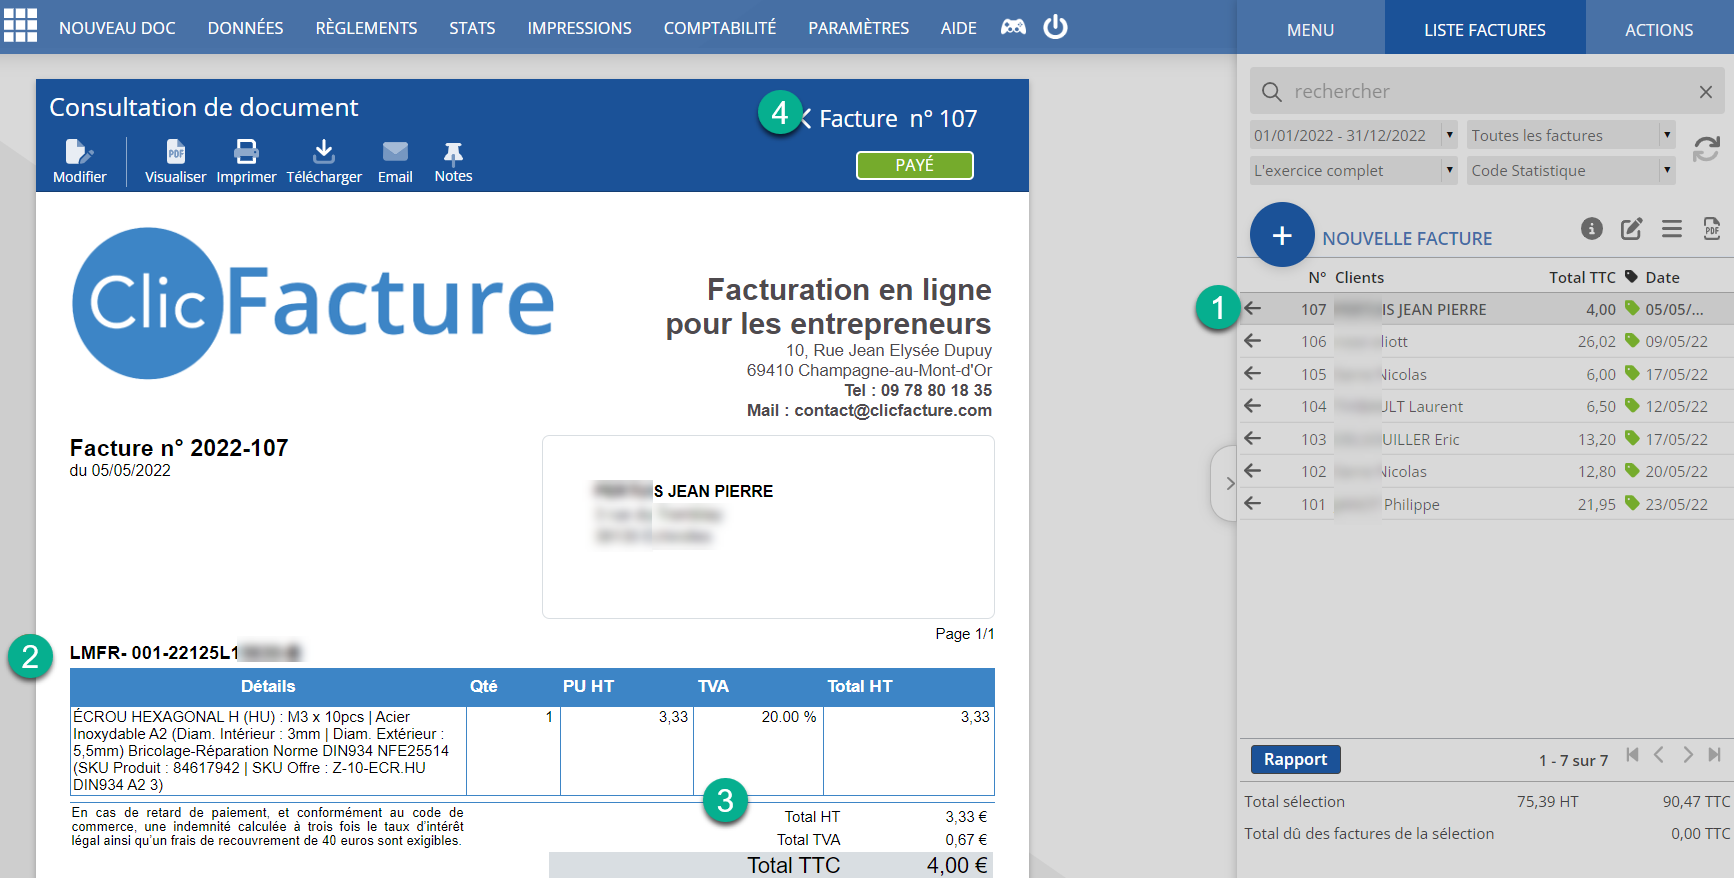Image resolution: width=1734 pixels, height=878 pixels.
Task: Click the NOUVELLE FACTURE link
Action: pos(1407,238)
